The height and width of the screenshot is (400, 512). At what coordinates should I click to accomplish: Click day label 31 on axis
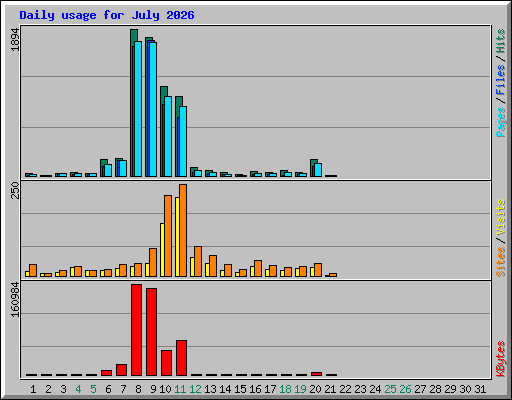point(480,389)
